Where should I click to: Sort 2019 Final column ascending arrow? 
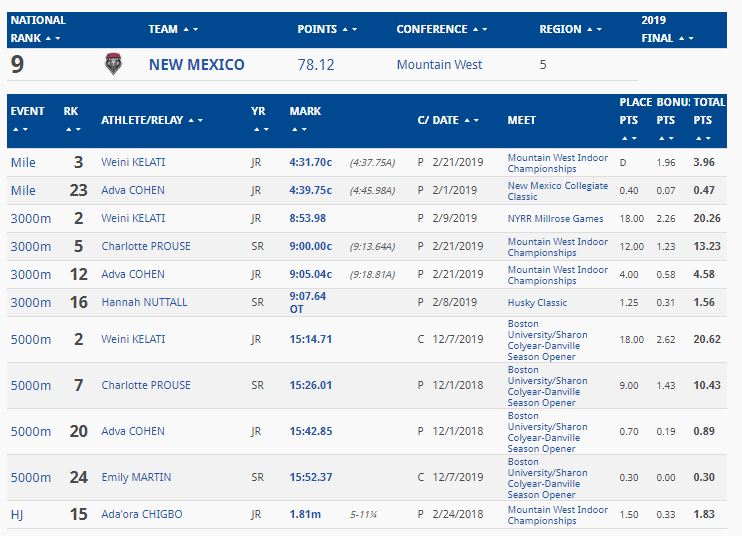click(x=681, y=38)
